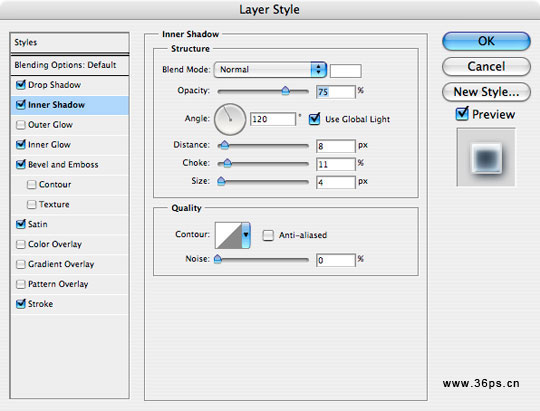Enable the Anti-aliased checkbox
The width and height of the screenshot is (540, 411).
[x=268, y=235]
